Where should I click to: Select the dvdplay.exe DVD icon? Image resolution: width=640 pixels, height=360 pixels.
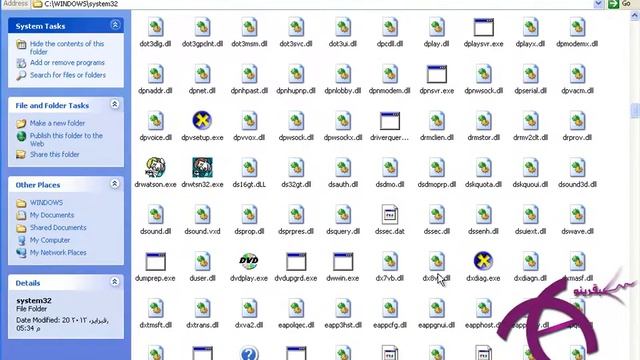click(x=249, y=261)
